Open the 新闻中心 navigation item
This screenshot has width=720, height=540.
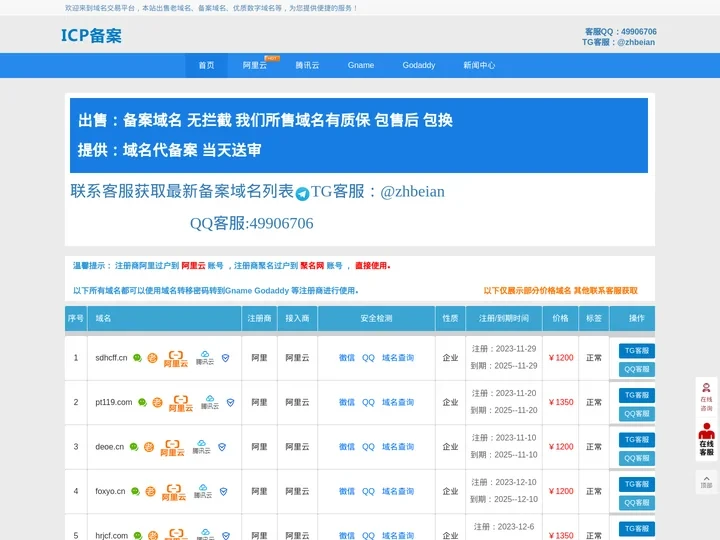coord(479,65)
